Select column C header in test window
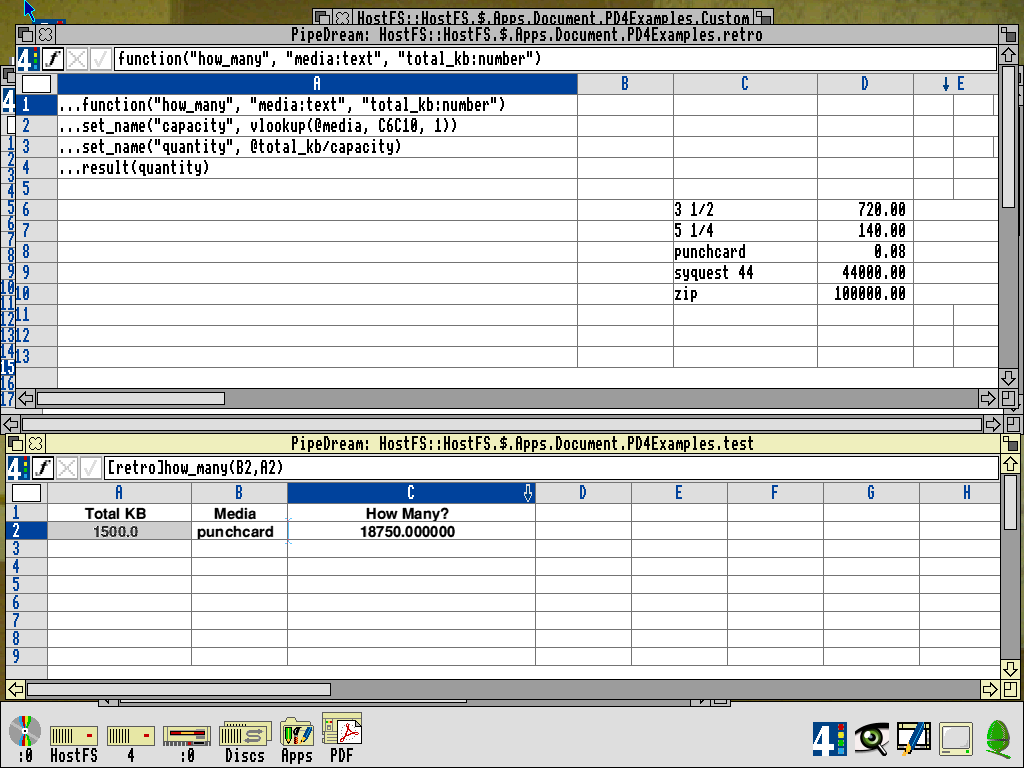The width and height of the screenshot is (1024, 768). 411,492
